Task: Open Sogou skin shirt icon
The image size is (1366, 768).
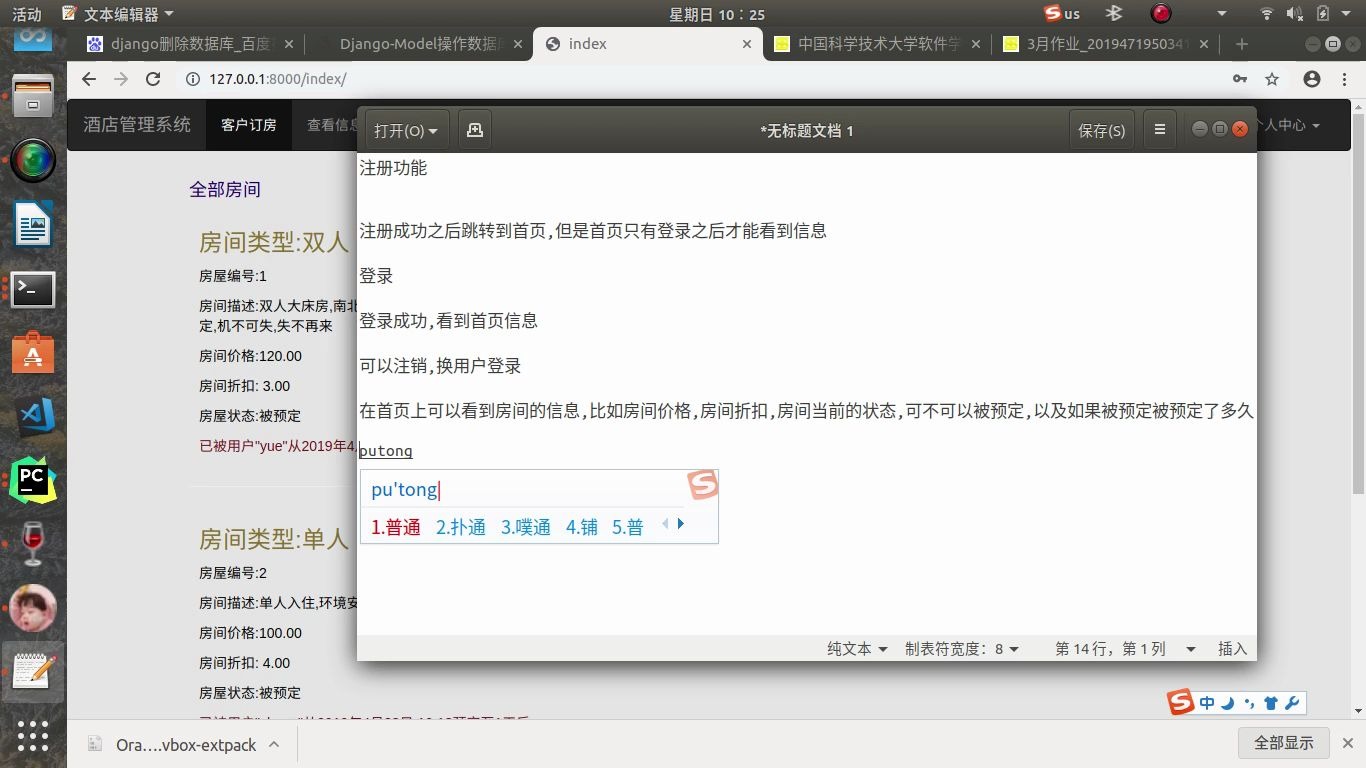Action: tap(1270, 703)
